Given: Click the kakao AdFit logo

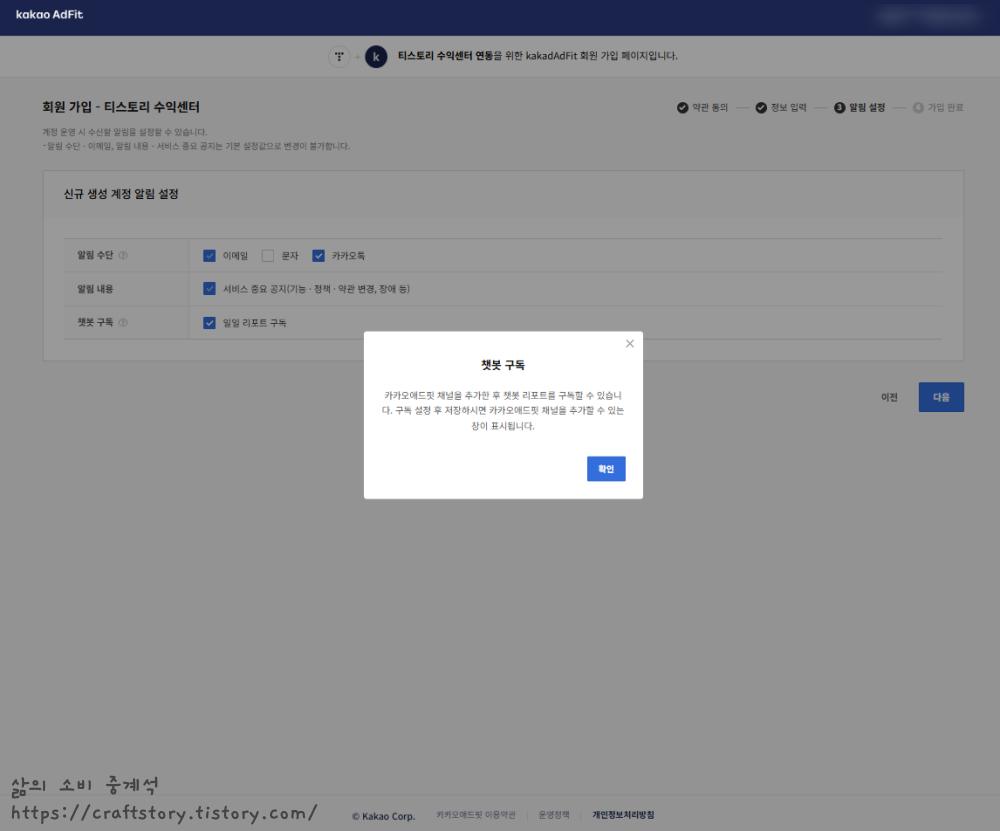Looking at the screenshot, I should click(49, 14).
